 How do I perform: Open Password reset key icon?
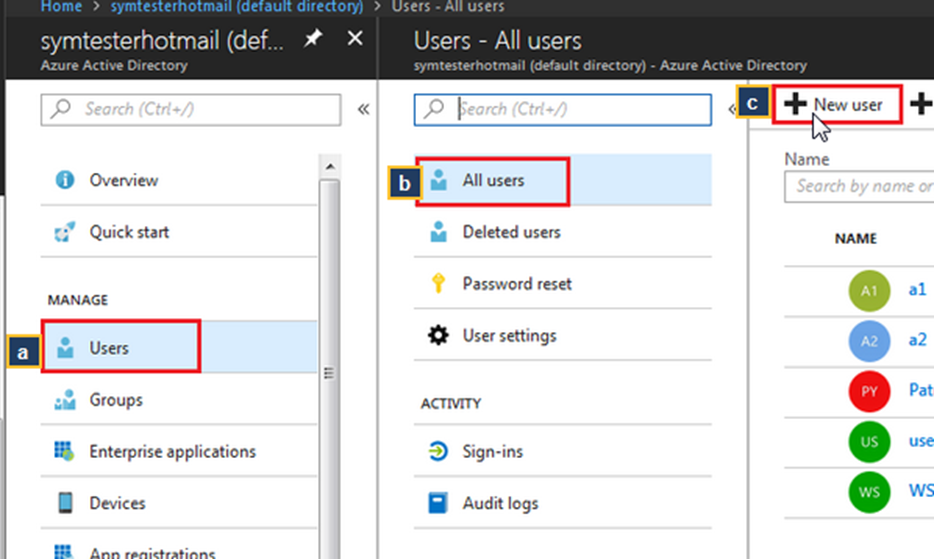click(438, 284)
